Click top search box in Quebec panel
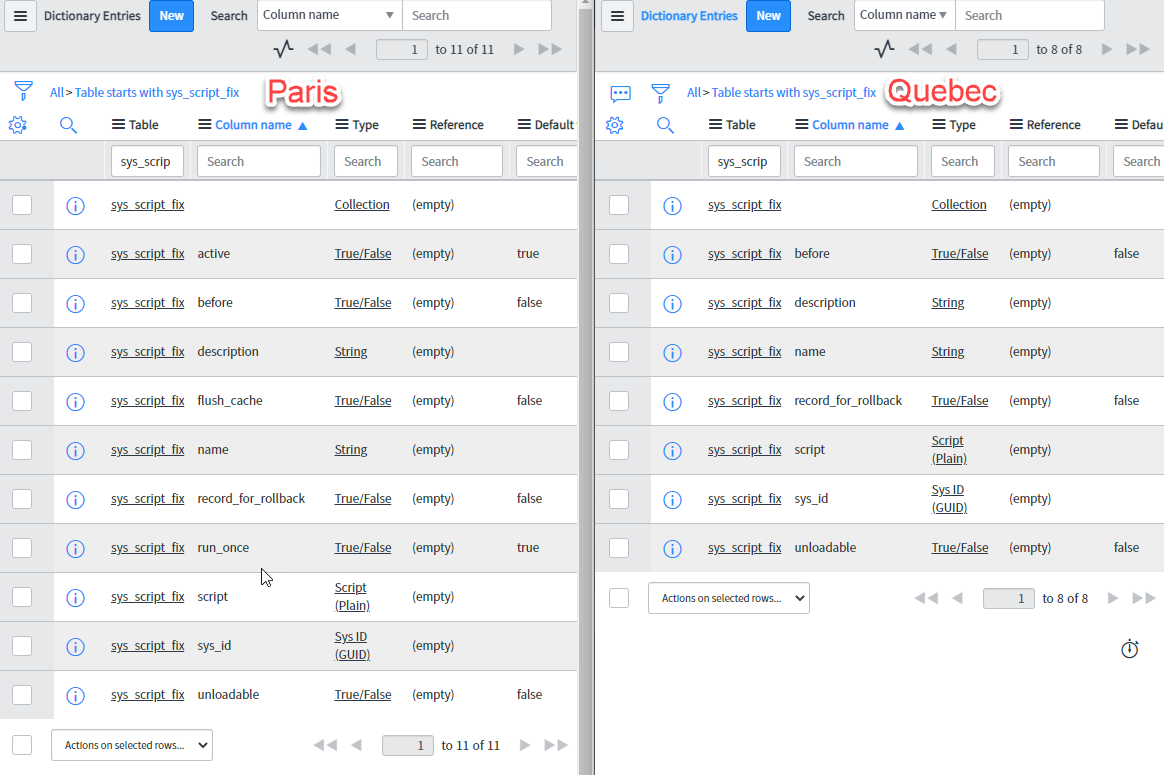 1029,15
